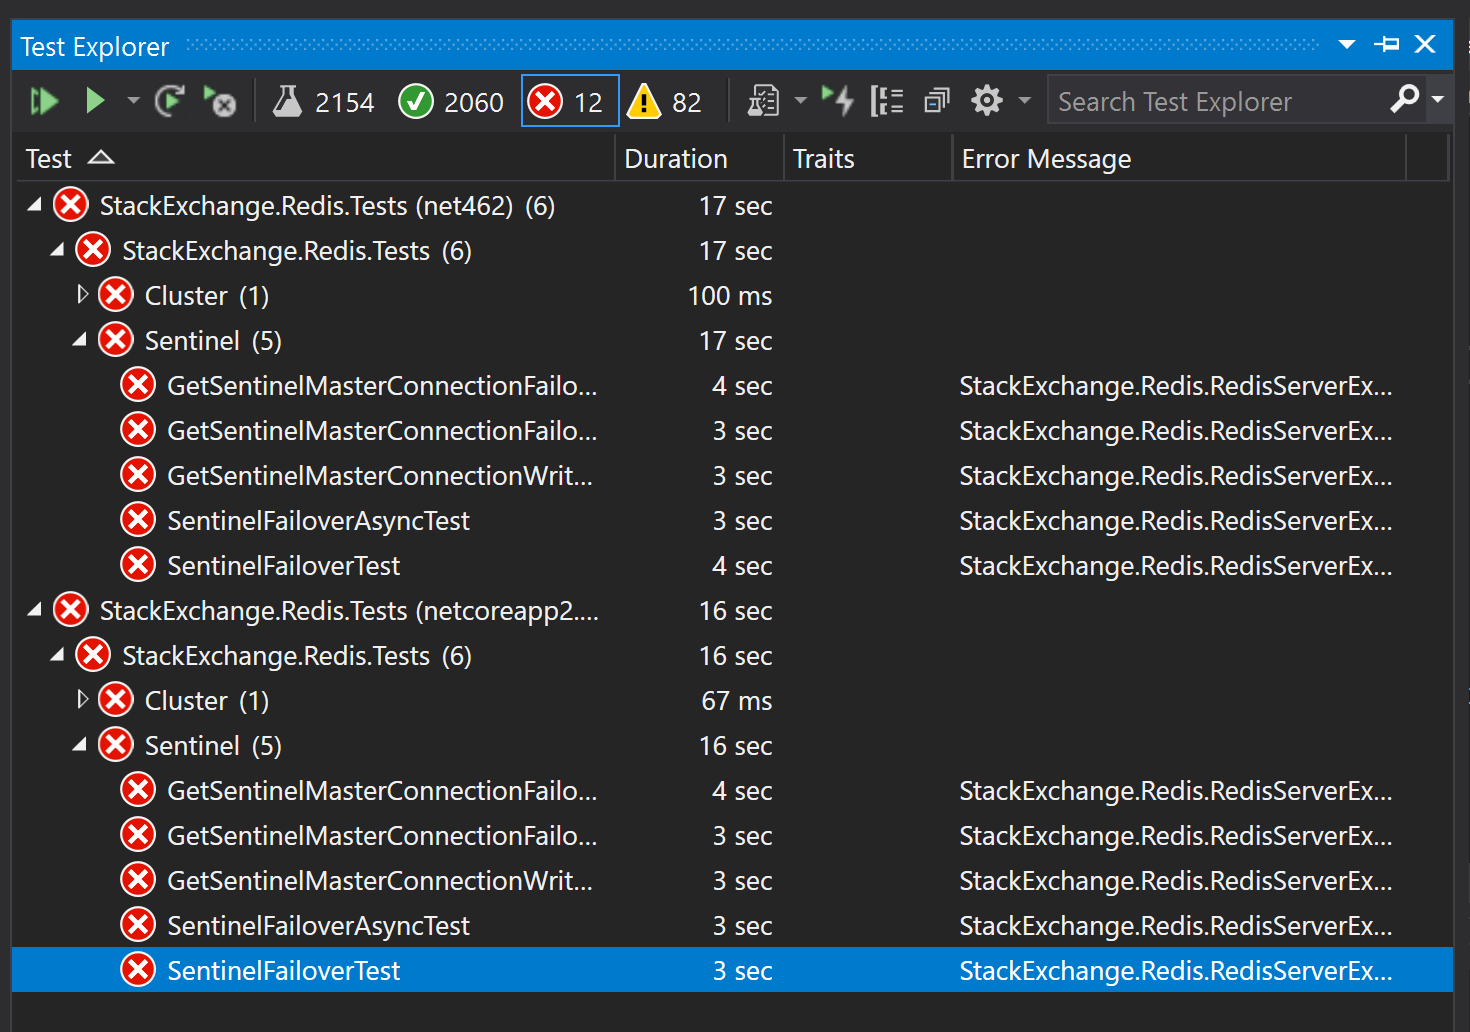
Task: Select the Sentinel (5) row with 17 sec
Action: [x=732, y=341]
